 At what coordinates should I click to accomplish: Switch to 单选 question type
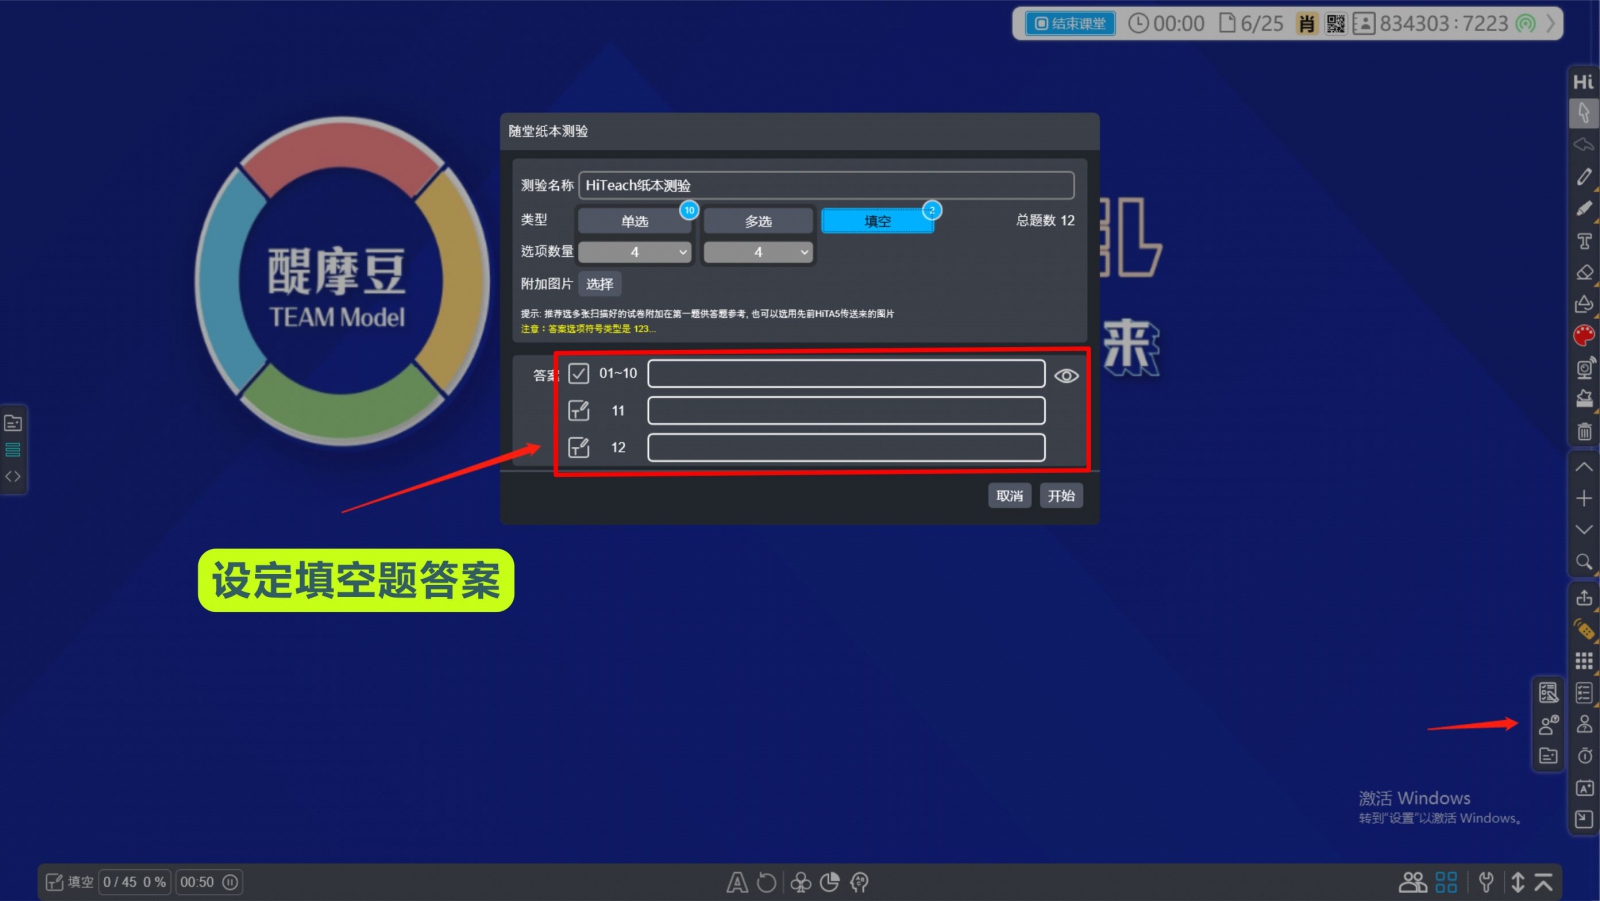point(634,221)
